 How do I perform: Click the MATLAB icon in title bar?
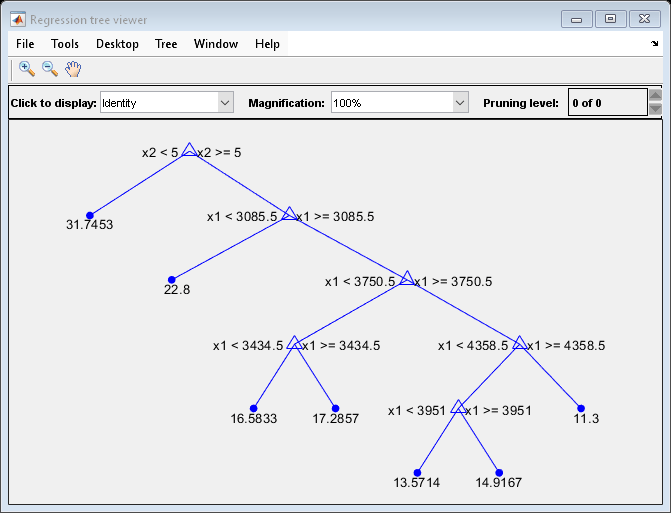click(x=18, y=19)
